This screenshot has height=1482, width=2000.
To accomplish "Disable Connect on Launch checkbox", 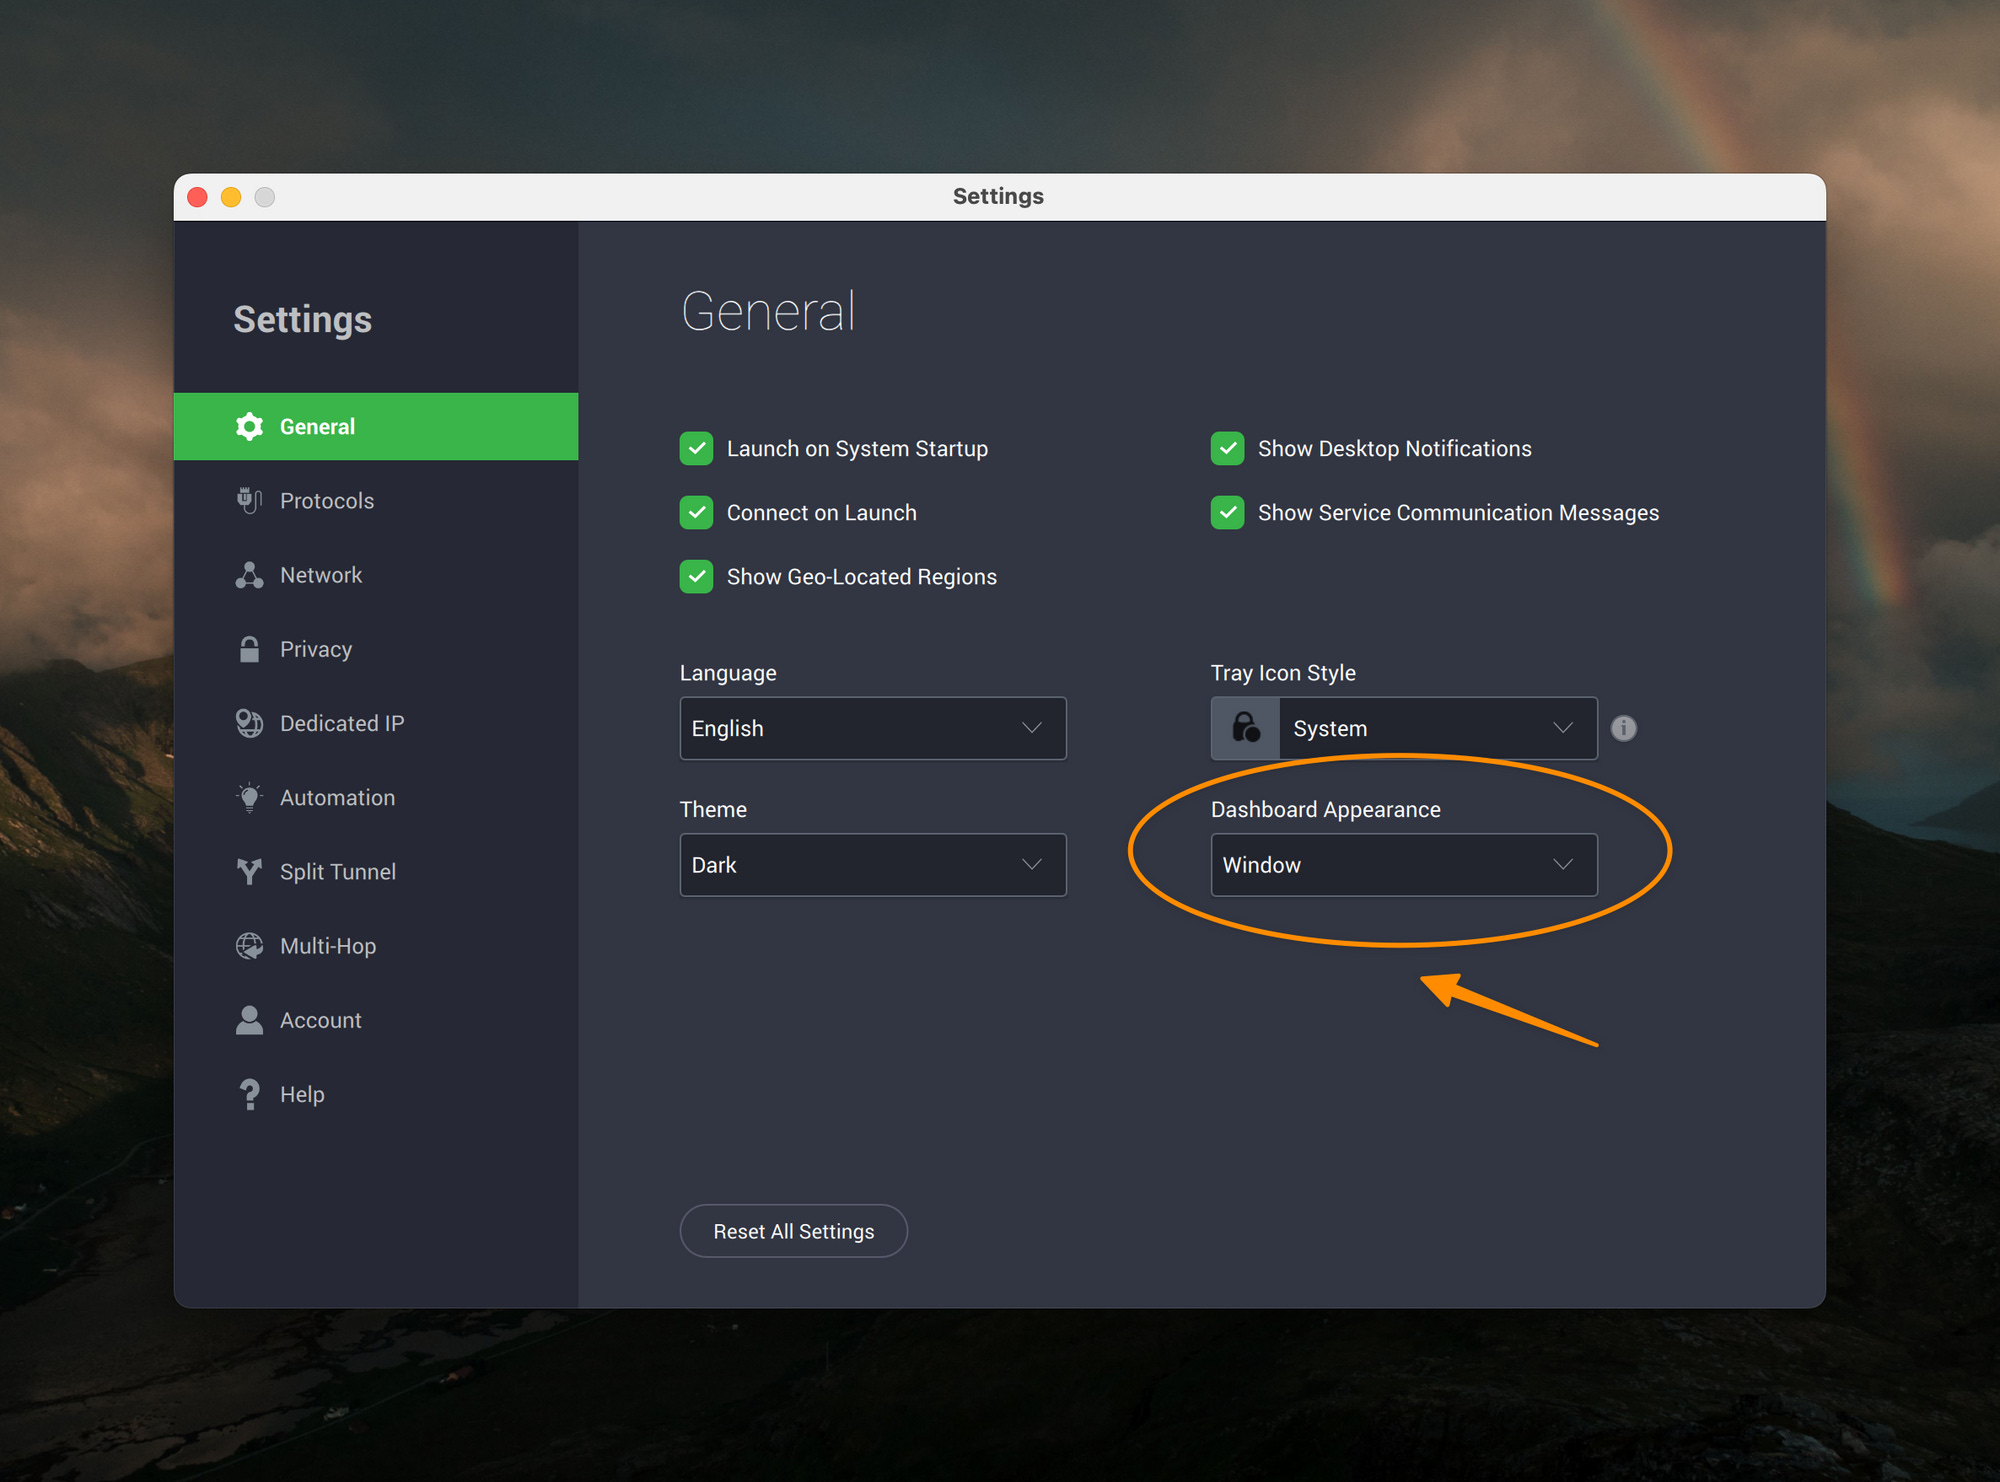I will (x=696, y=513).
